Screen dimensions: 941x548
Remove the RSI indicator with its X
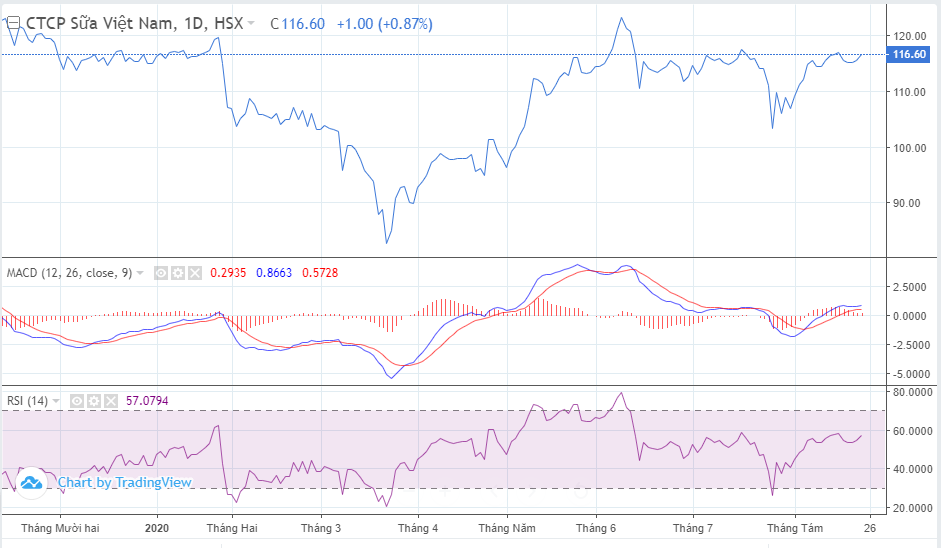click(x=111, y=401)
